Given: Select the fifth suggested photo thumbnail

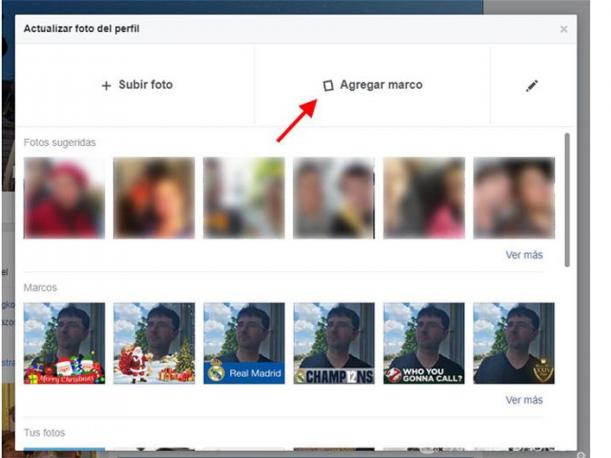Looking at the screenshot, I should 424,198.
